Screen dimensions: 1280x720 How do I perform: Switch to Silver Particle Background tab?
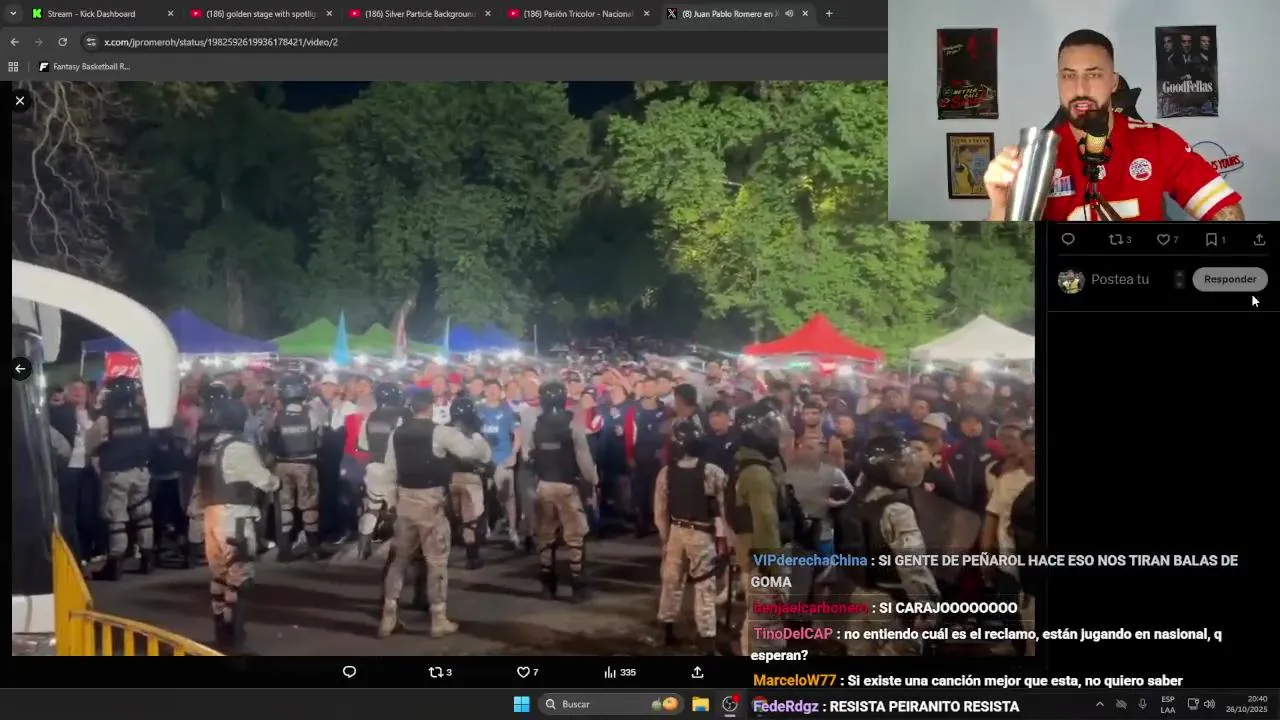click(x=419, y=14)
